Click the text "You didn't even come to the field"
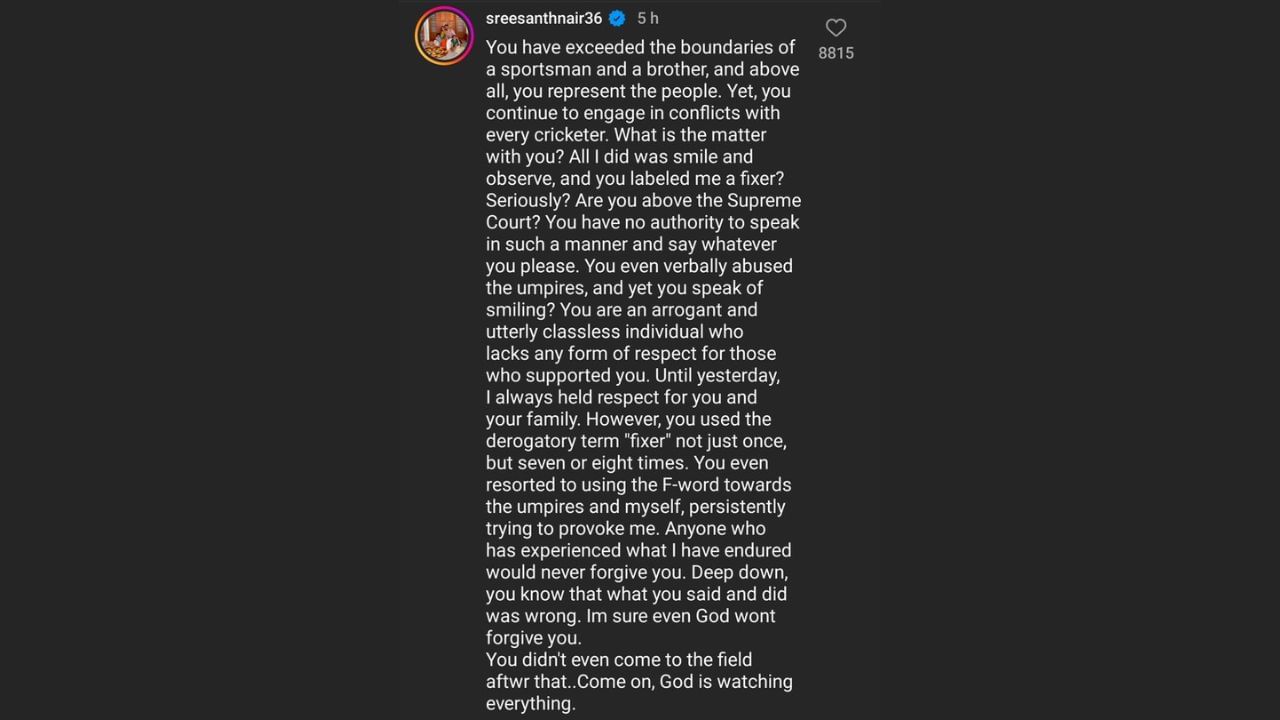 pos(618,660)
